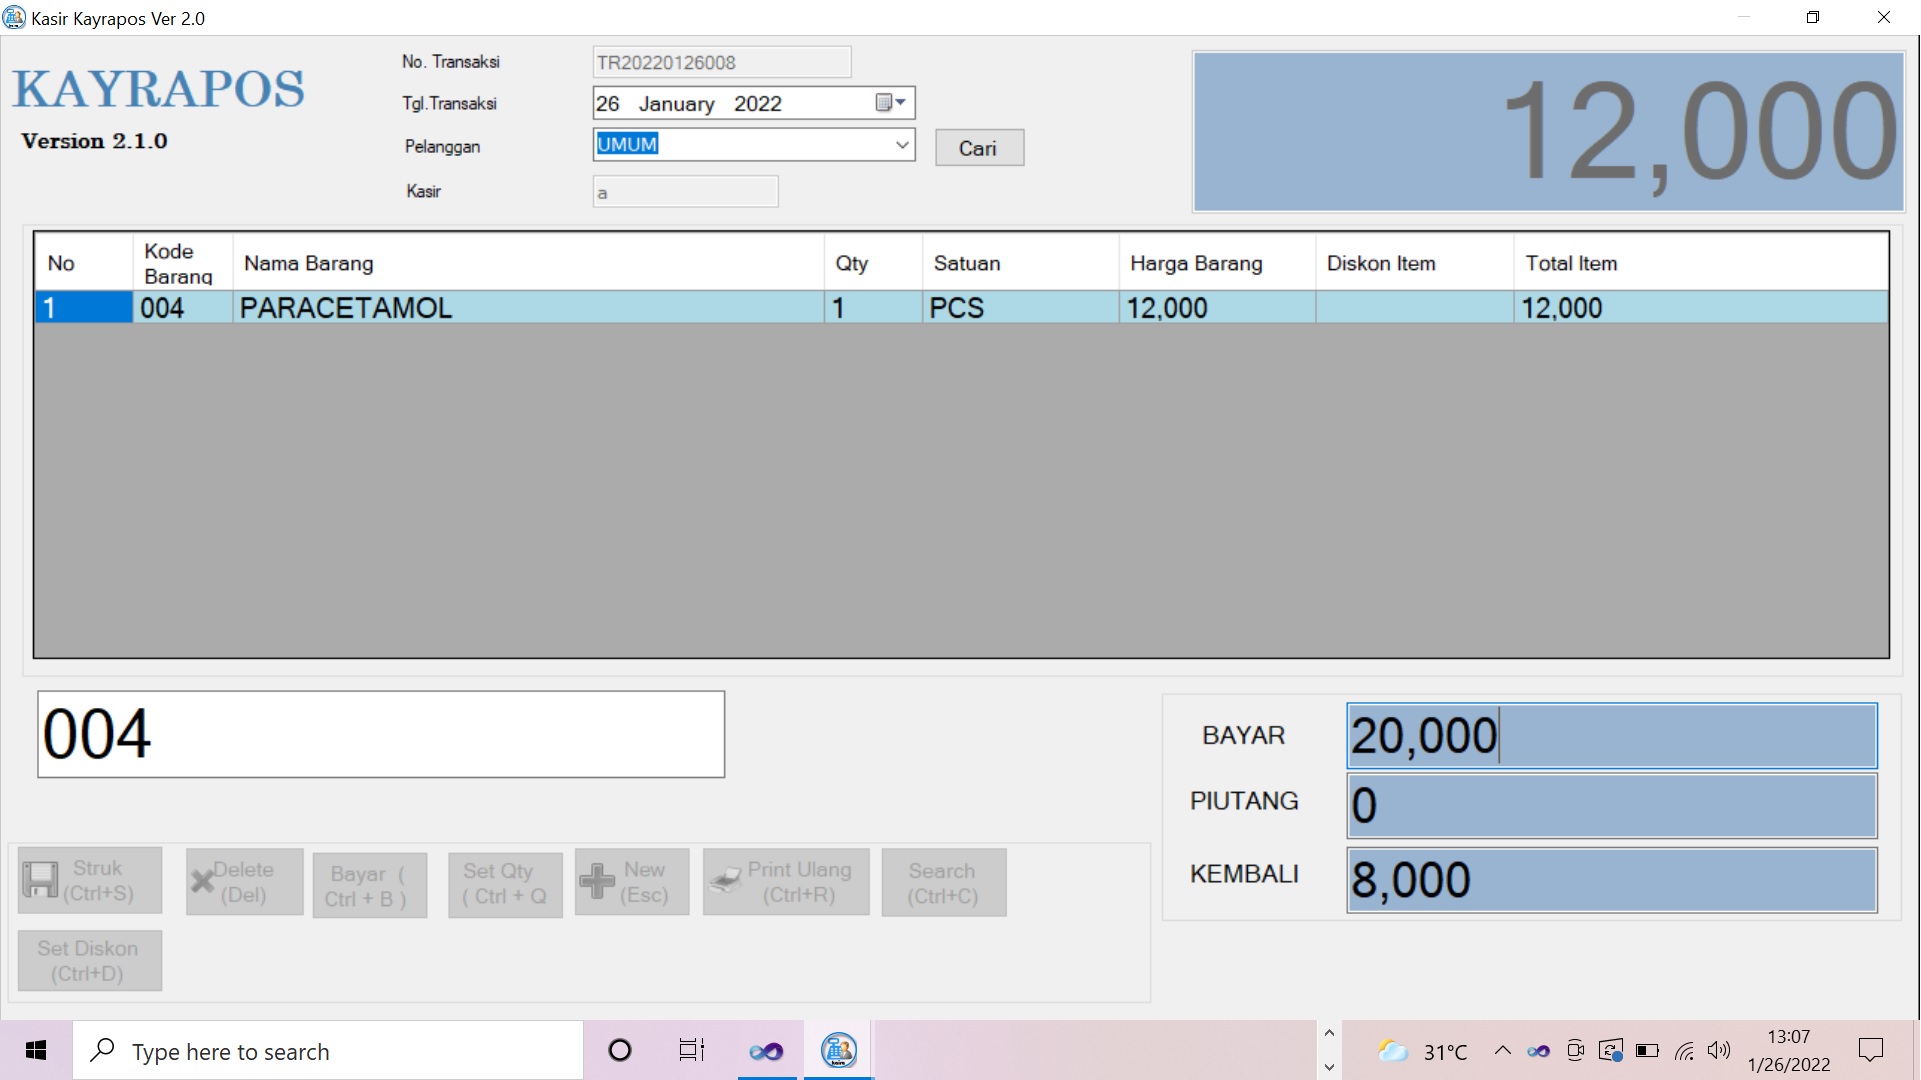This screenshot has height=1080, width=1921.
Task: Expand the Pelanggan UMUM dropdown
Action: [x=902, y=145]
